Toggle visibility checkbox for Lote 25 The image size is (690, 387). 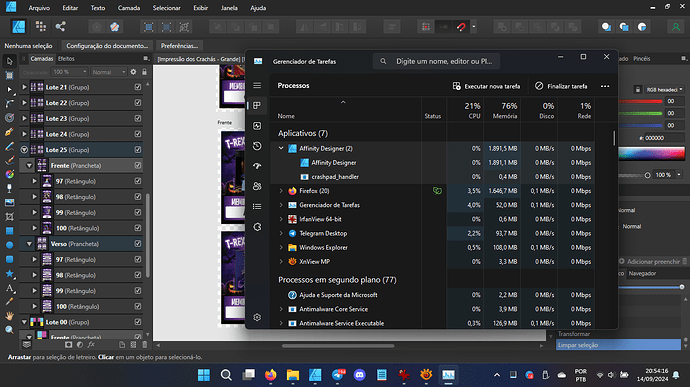[x=138, y=150]
